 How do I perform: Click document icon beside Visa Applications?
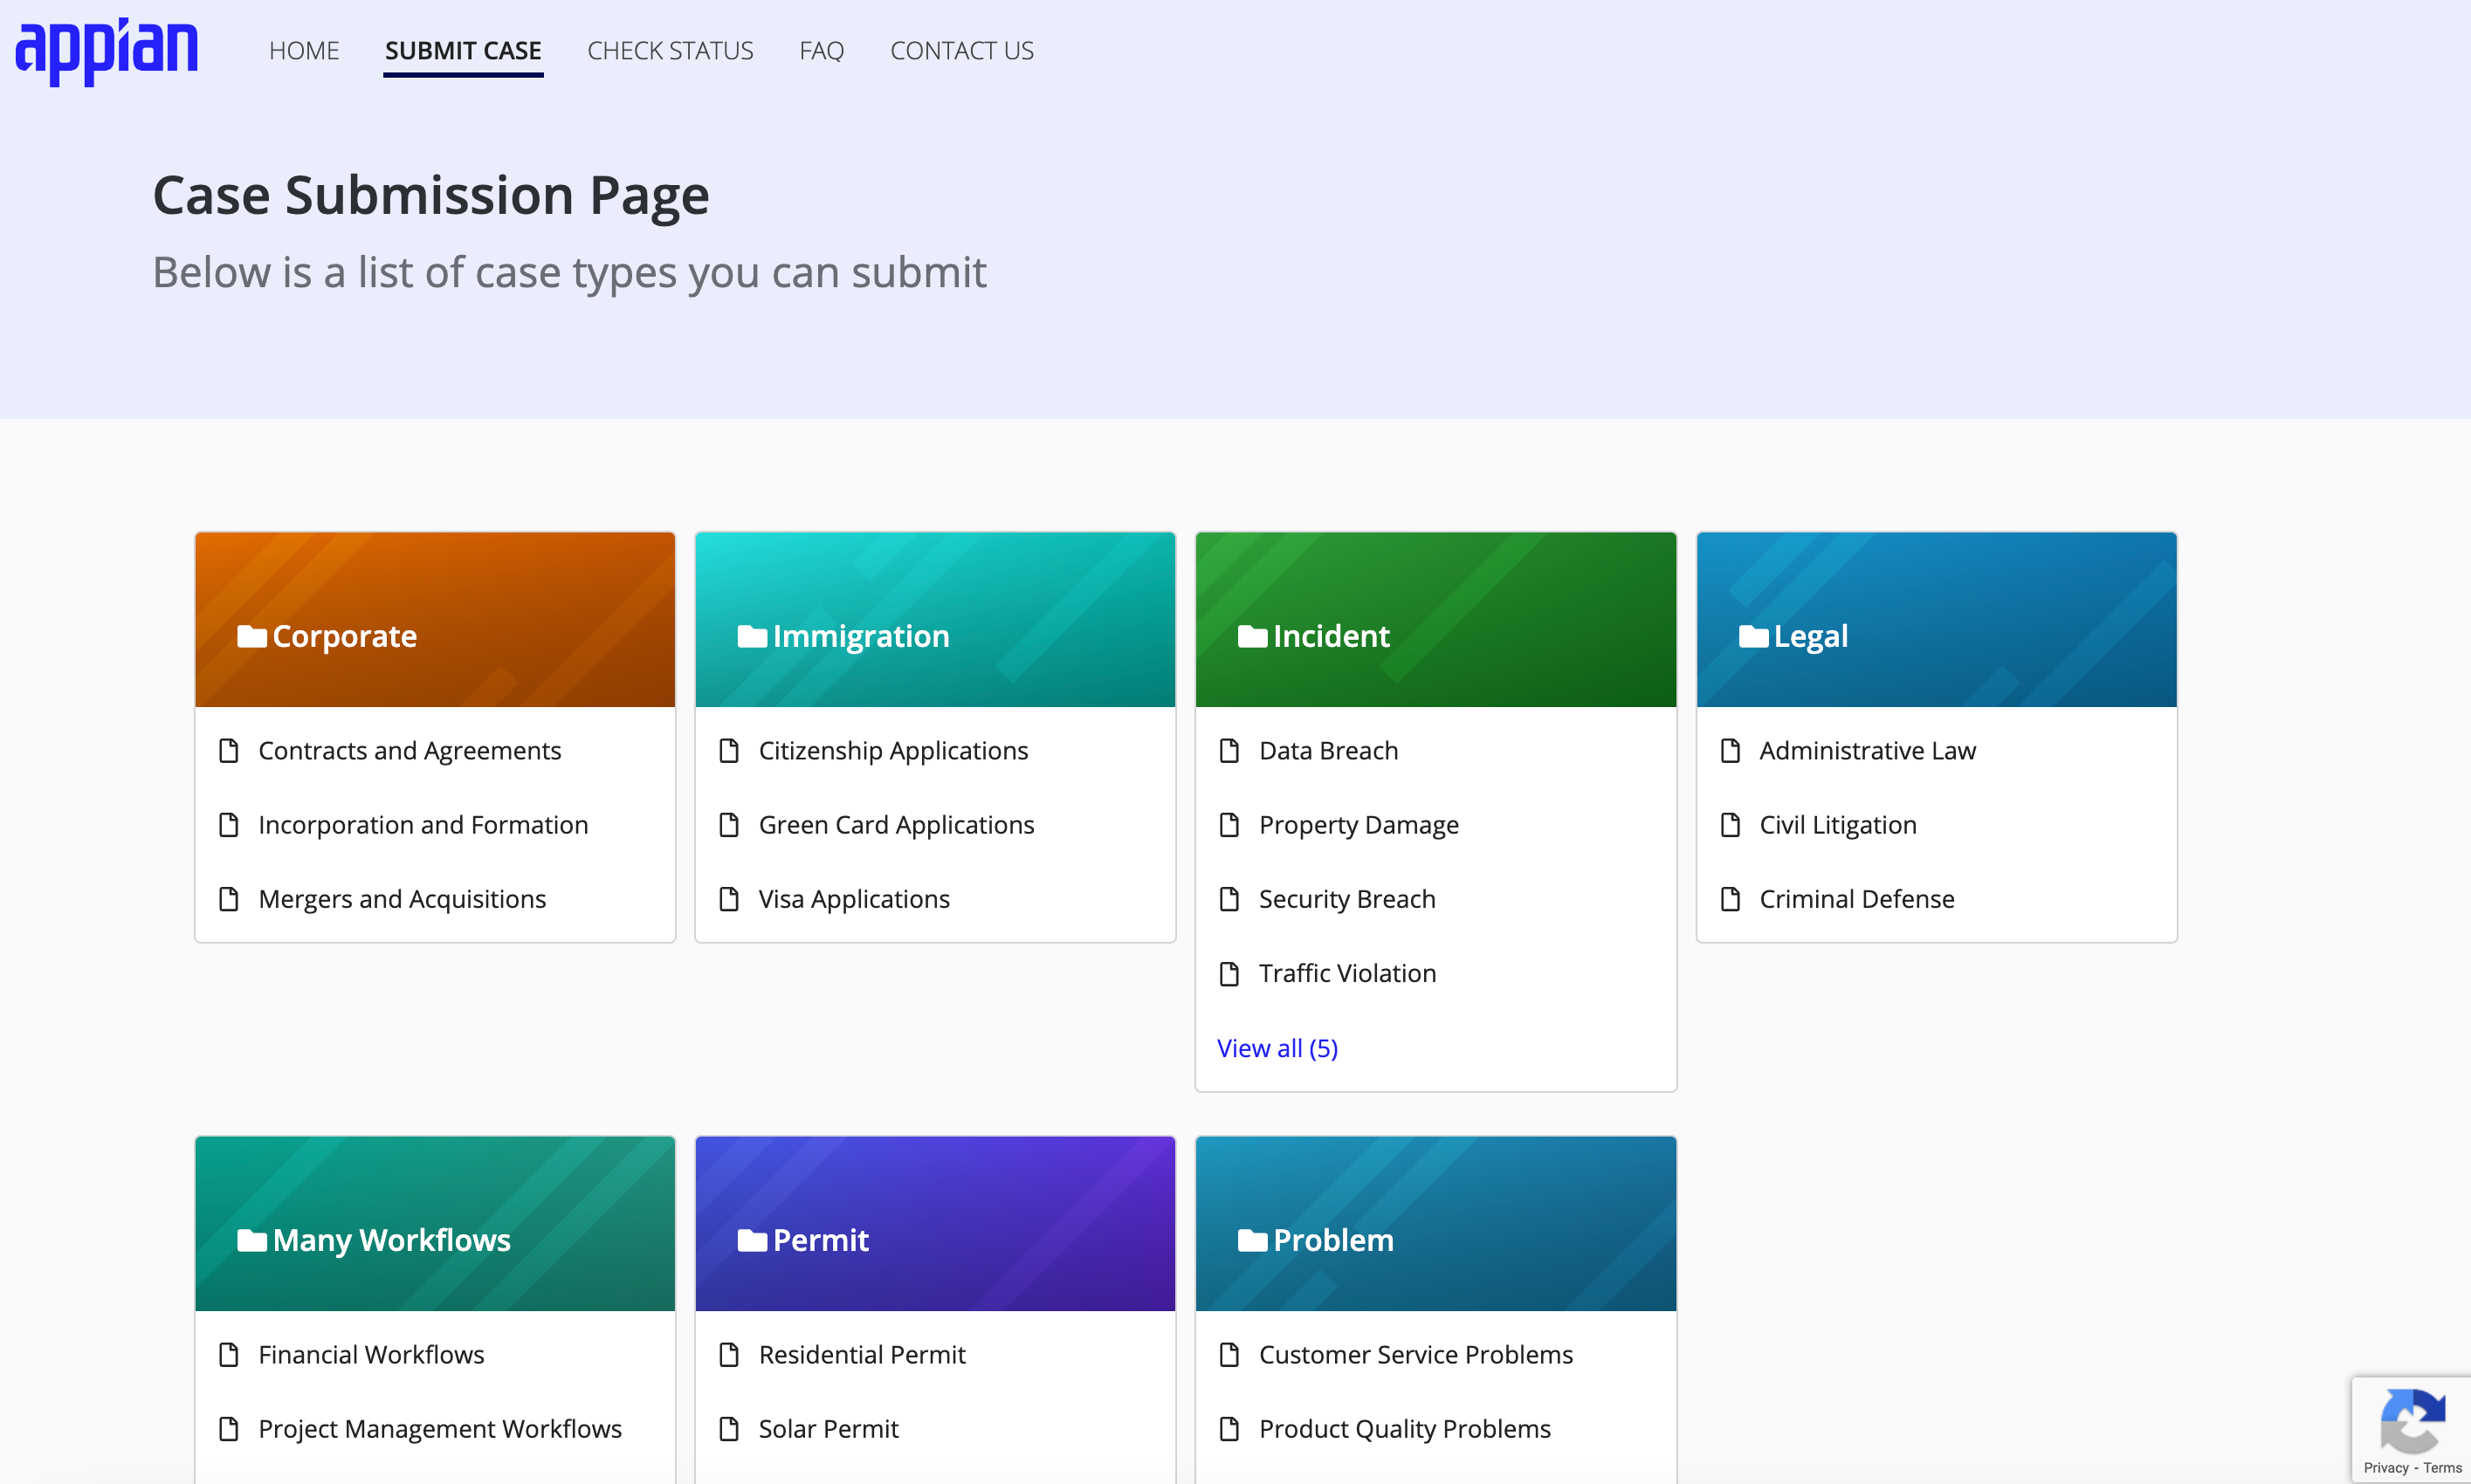coord(729,898)
